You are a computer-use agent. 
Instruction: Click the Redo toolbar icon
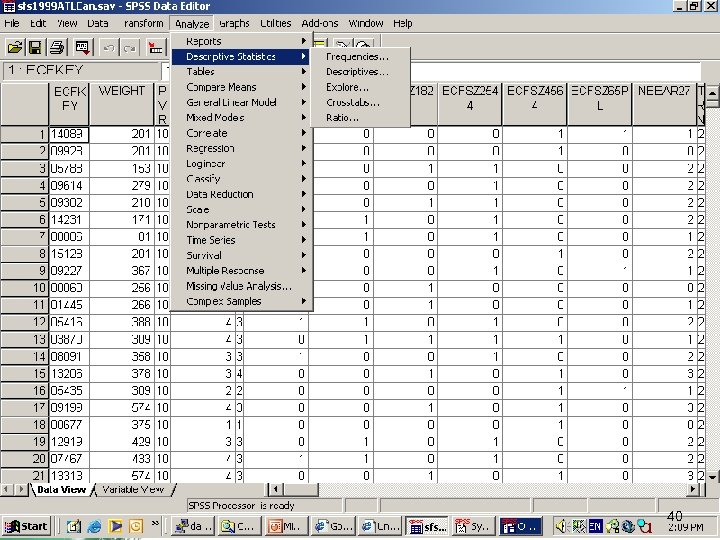point(130,47)
